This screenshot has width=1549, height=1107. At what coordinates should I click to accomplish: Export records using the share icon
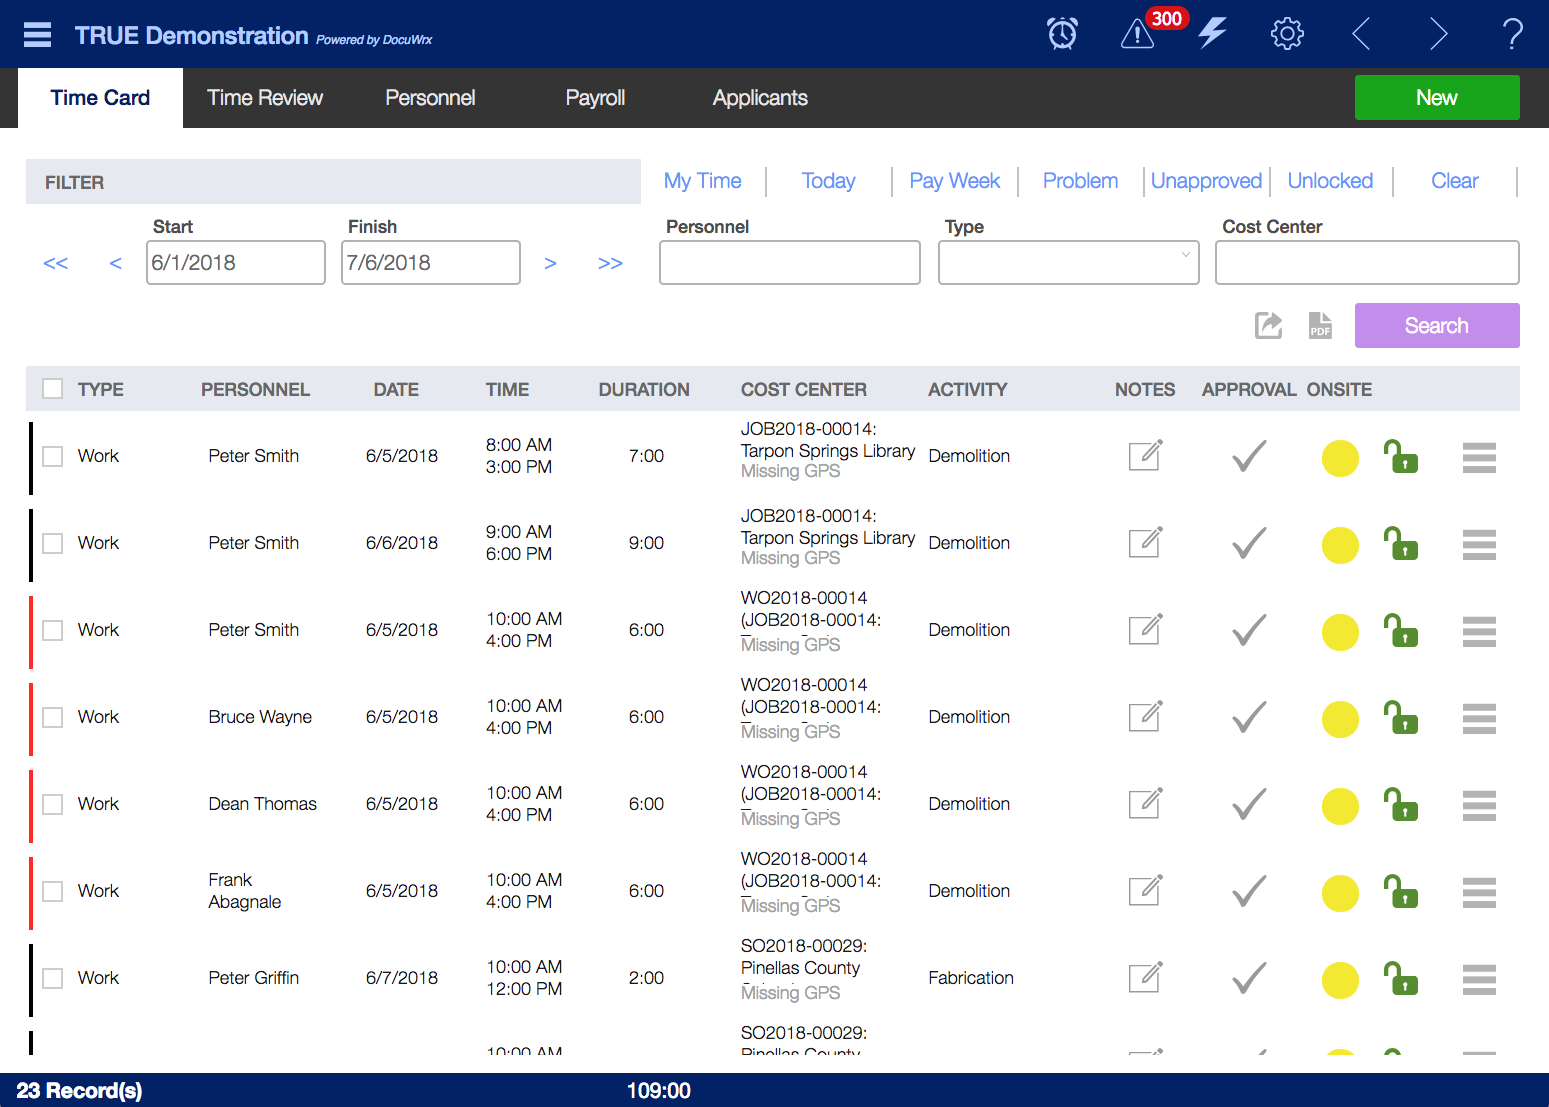point(1267,325)
